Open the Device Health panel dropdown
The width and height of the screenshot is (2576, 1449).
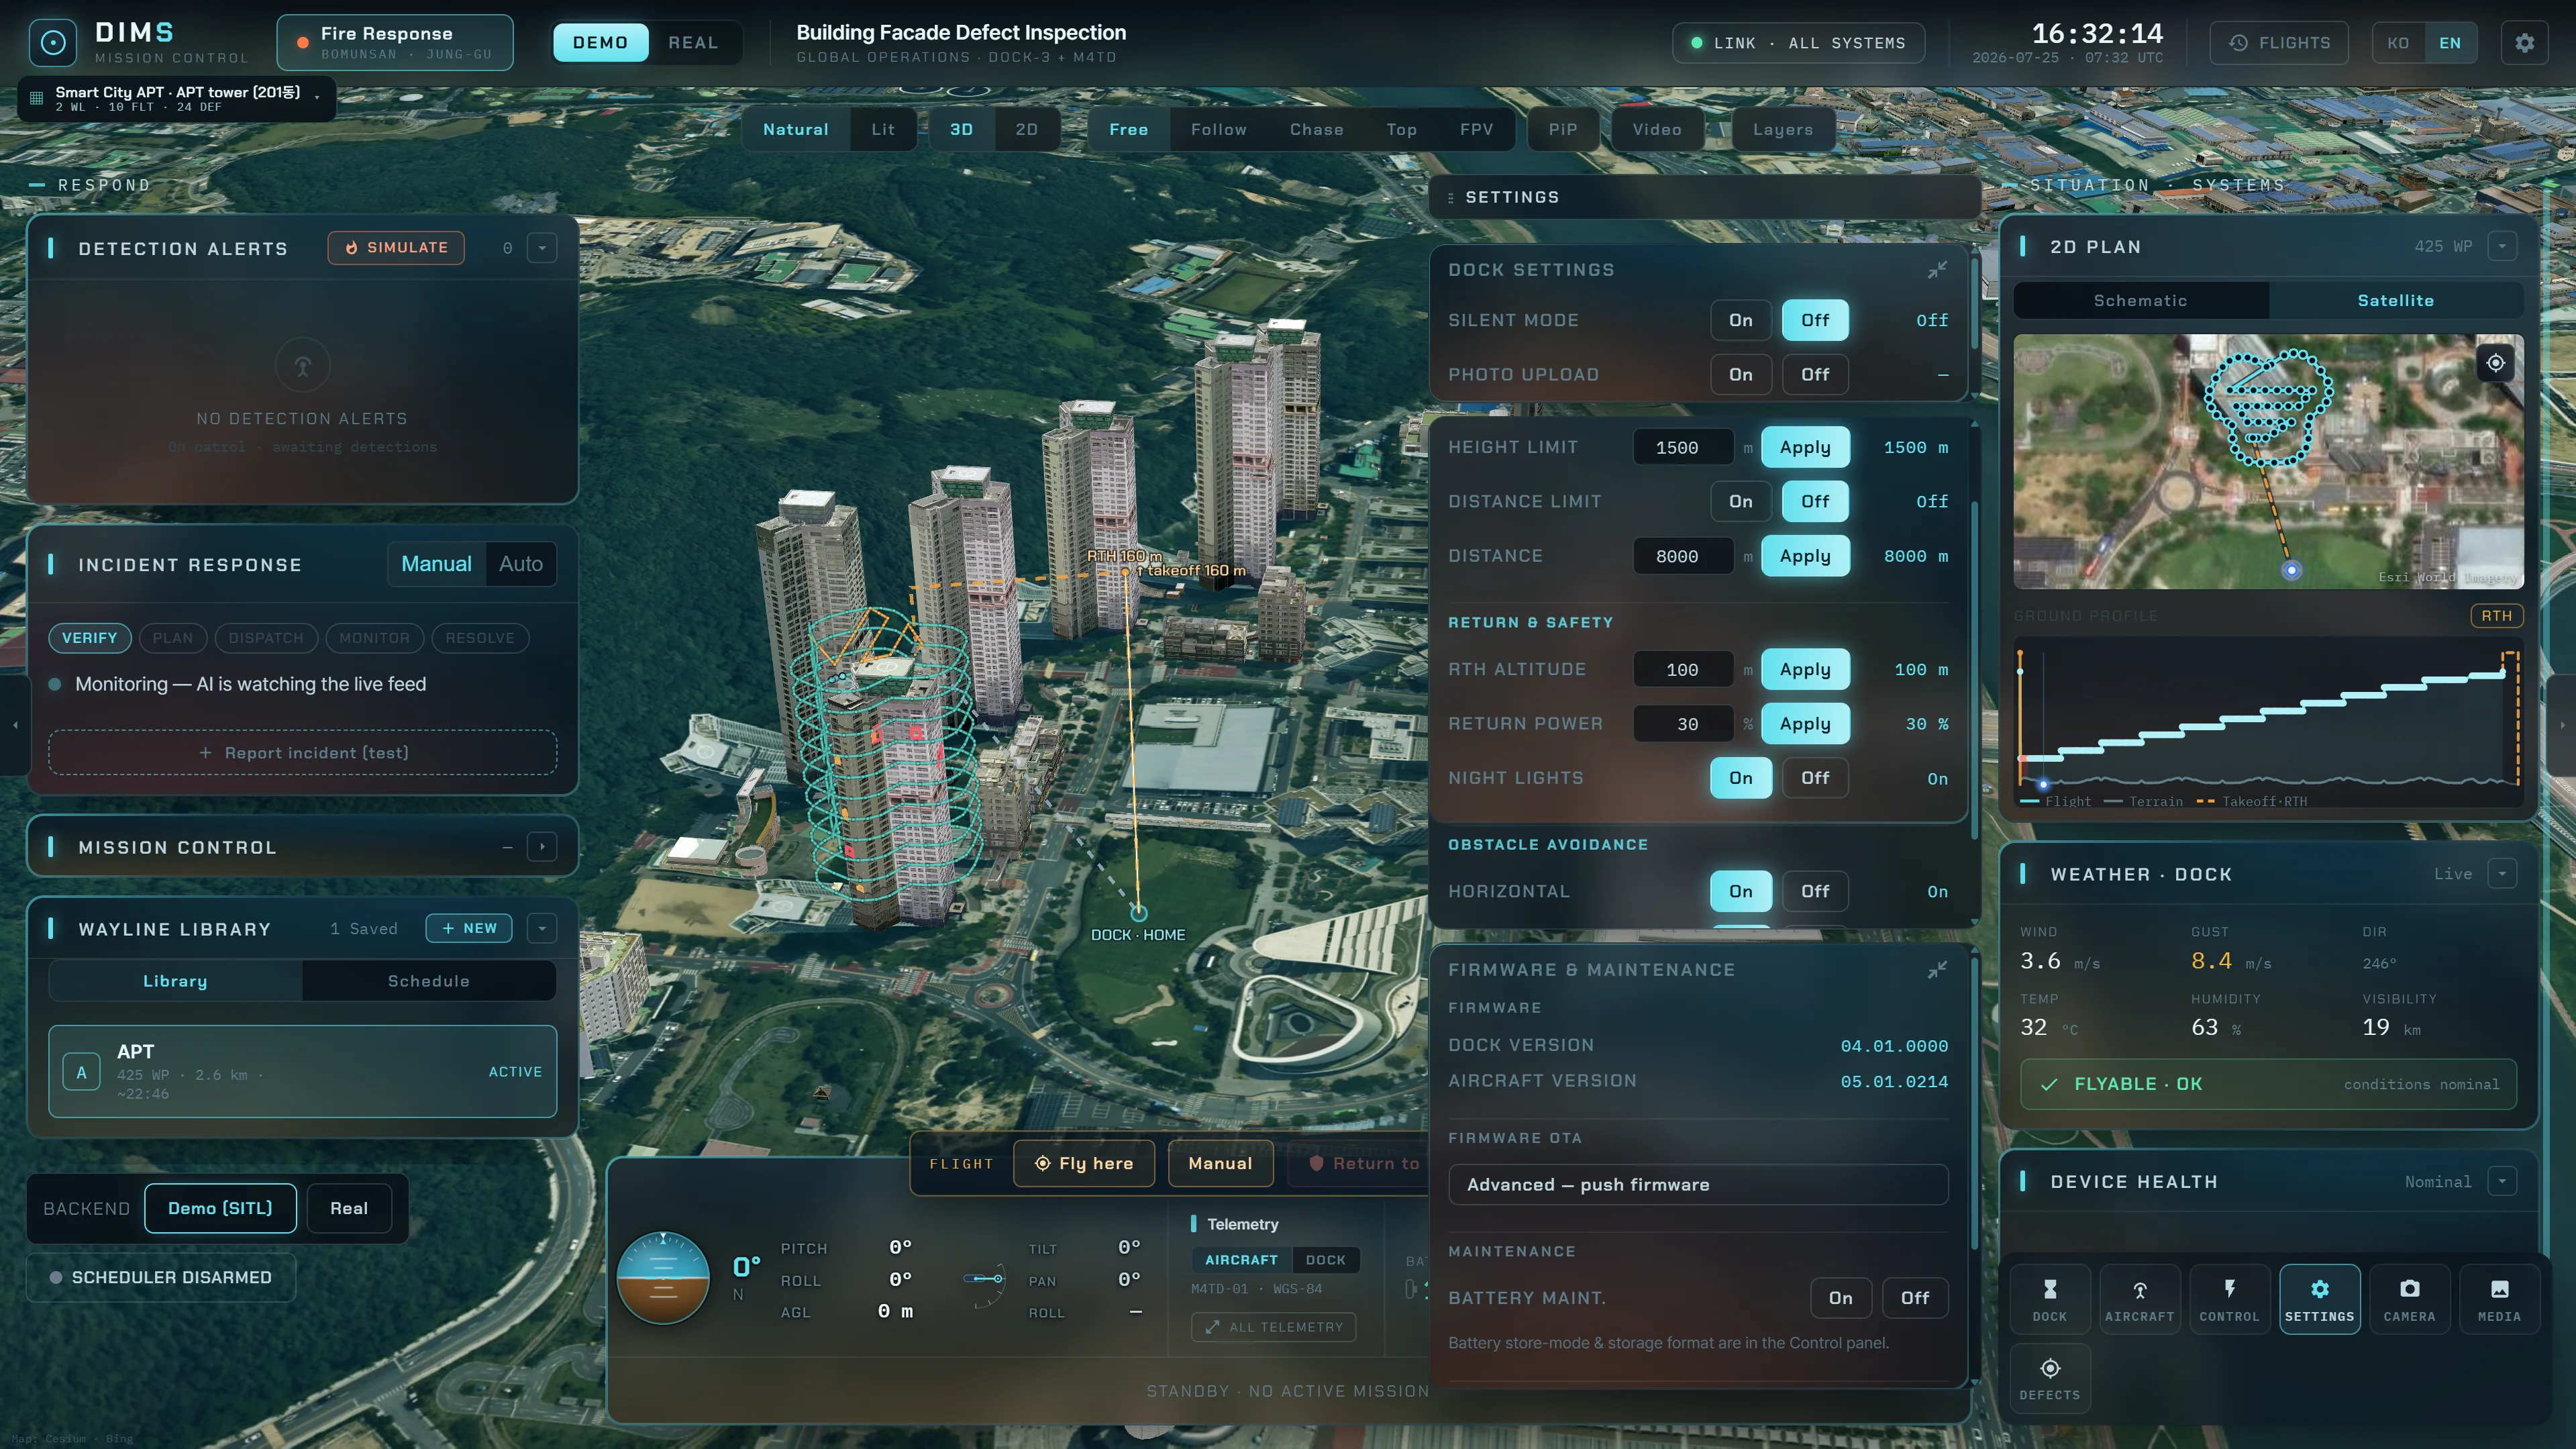2502,1182
